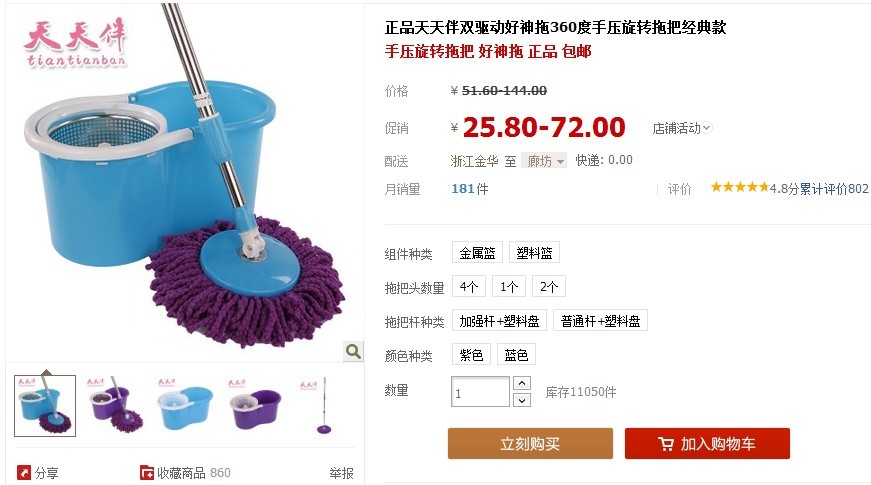Select the 塑料篮 component option
Viewport: 871px width, 485px height.
point(534,253)
